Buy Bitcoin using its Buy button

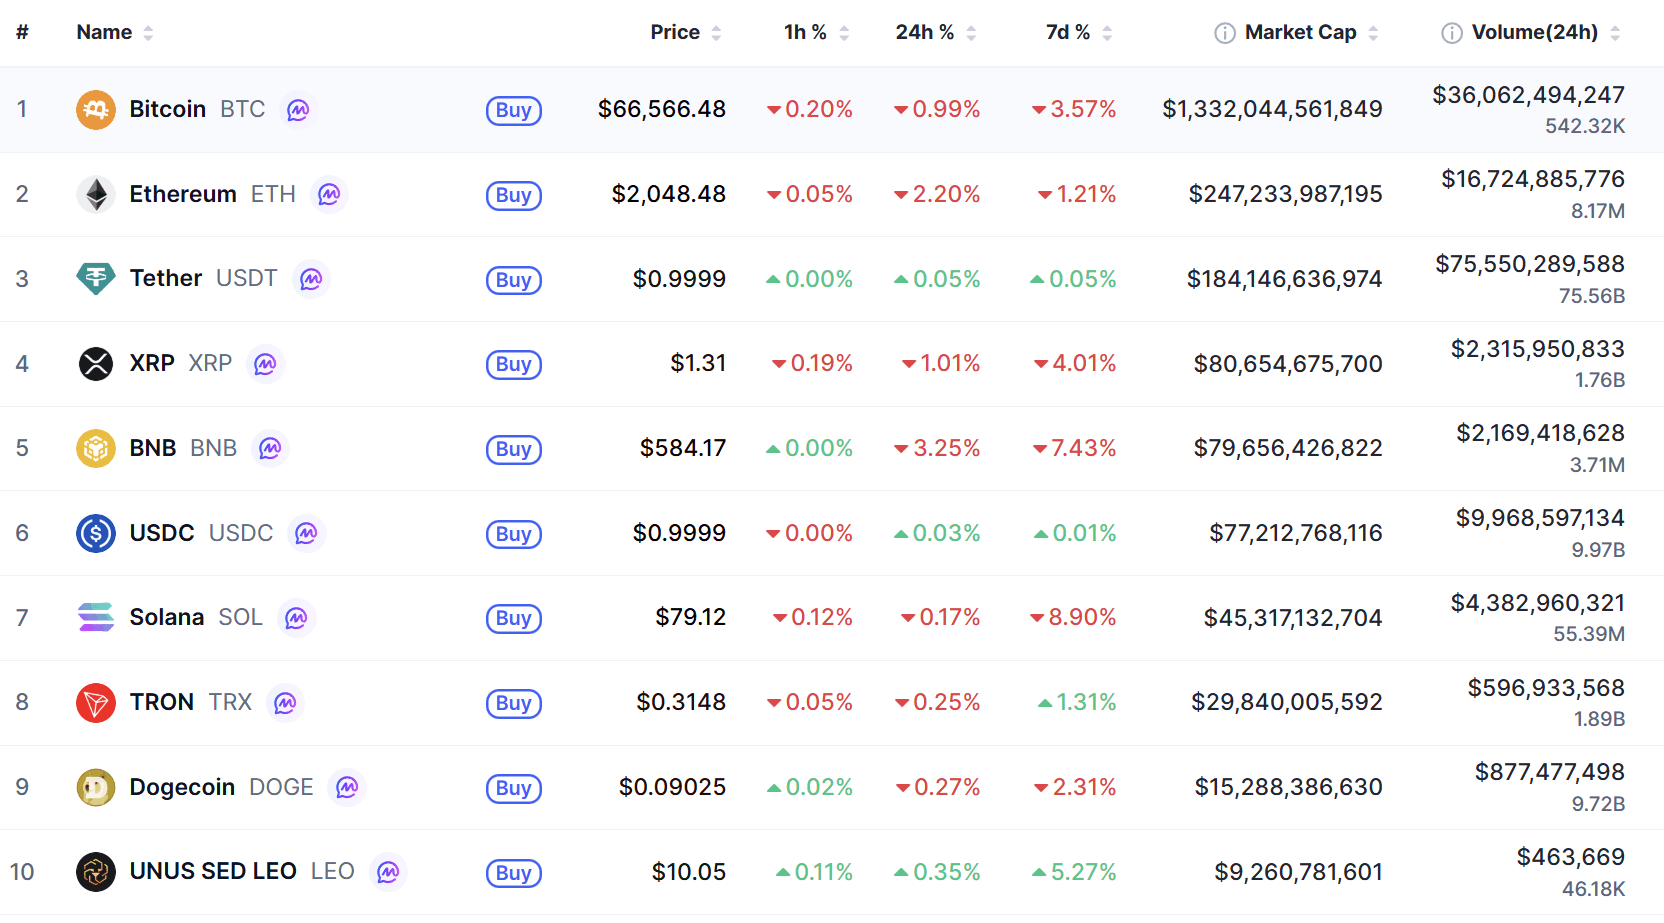[x=514, y=110]
